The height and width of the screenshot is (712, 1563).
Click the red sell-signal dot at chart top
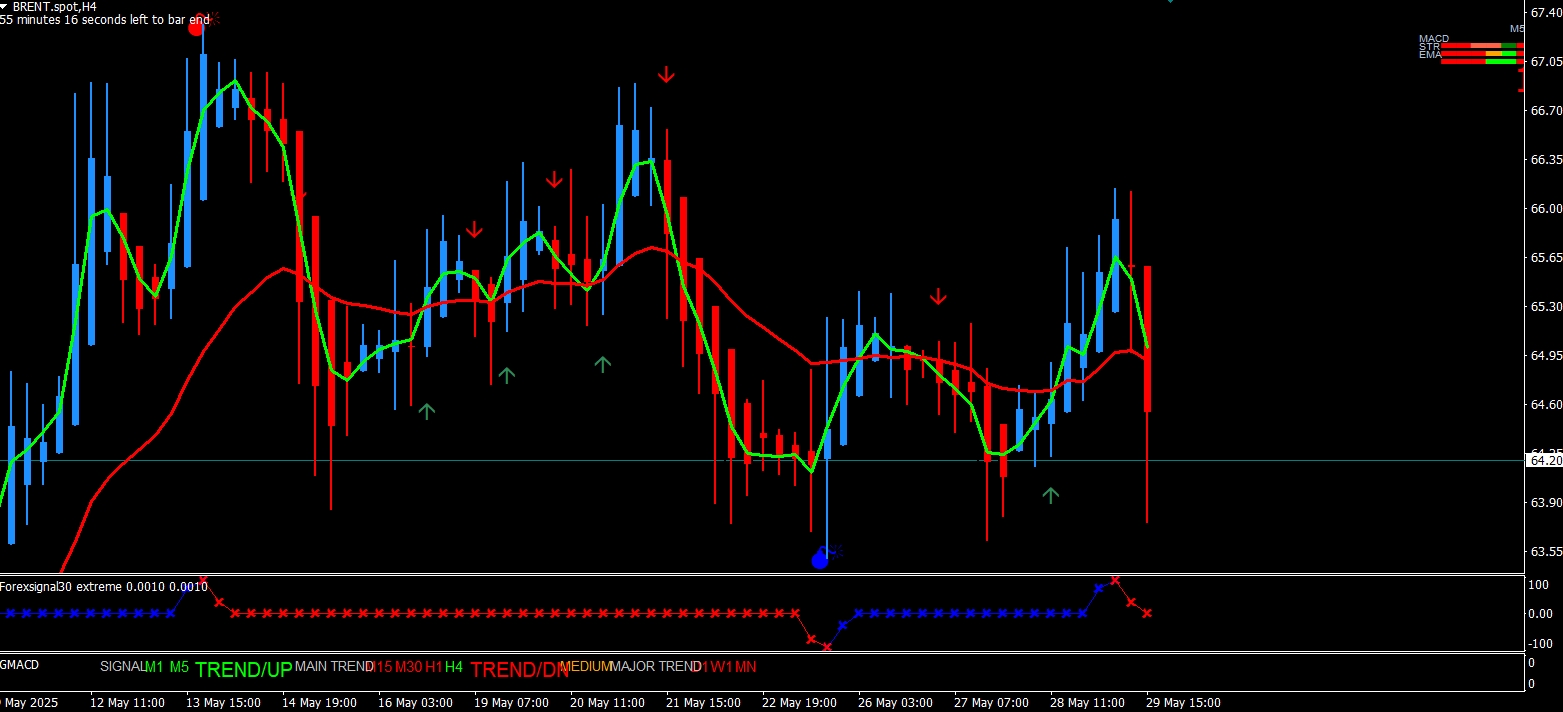pos(196,28)
